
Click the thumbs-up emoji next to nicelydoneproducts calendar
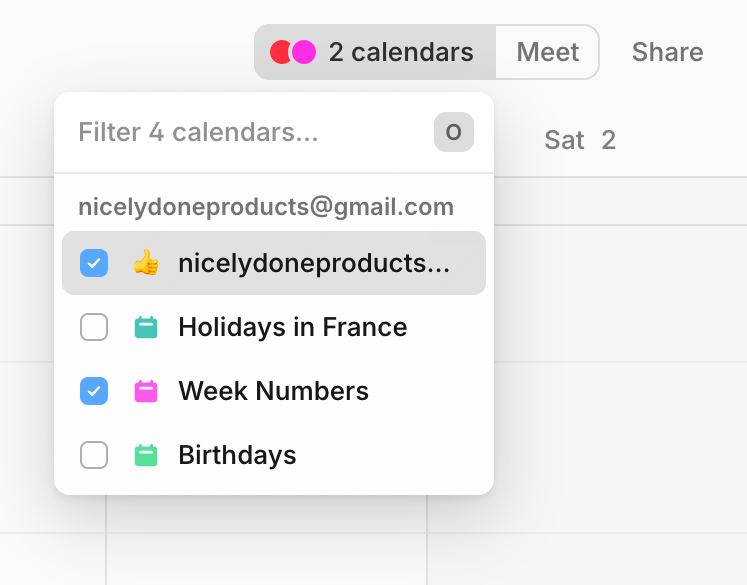(x=146, y=264)
